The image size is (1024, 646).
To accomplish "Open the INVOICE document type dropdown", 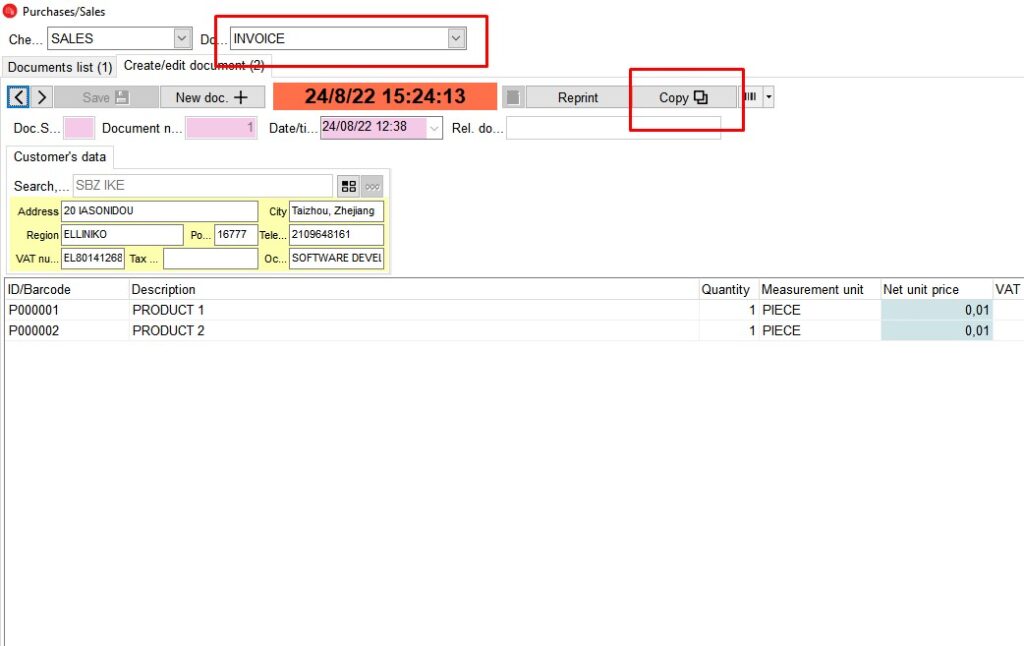I will tap(456, 39).
